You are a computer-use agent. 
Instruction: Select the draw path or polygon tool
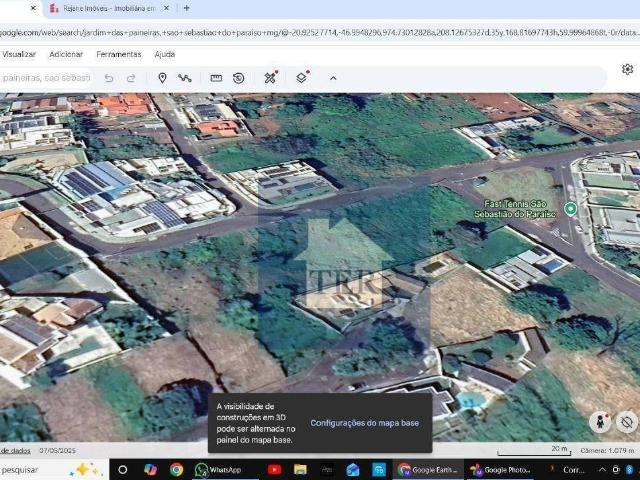pyautogui.click(x=184, y=78)
